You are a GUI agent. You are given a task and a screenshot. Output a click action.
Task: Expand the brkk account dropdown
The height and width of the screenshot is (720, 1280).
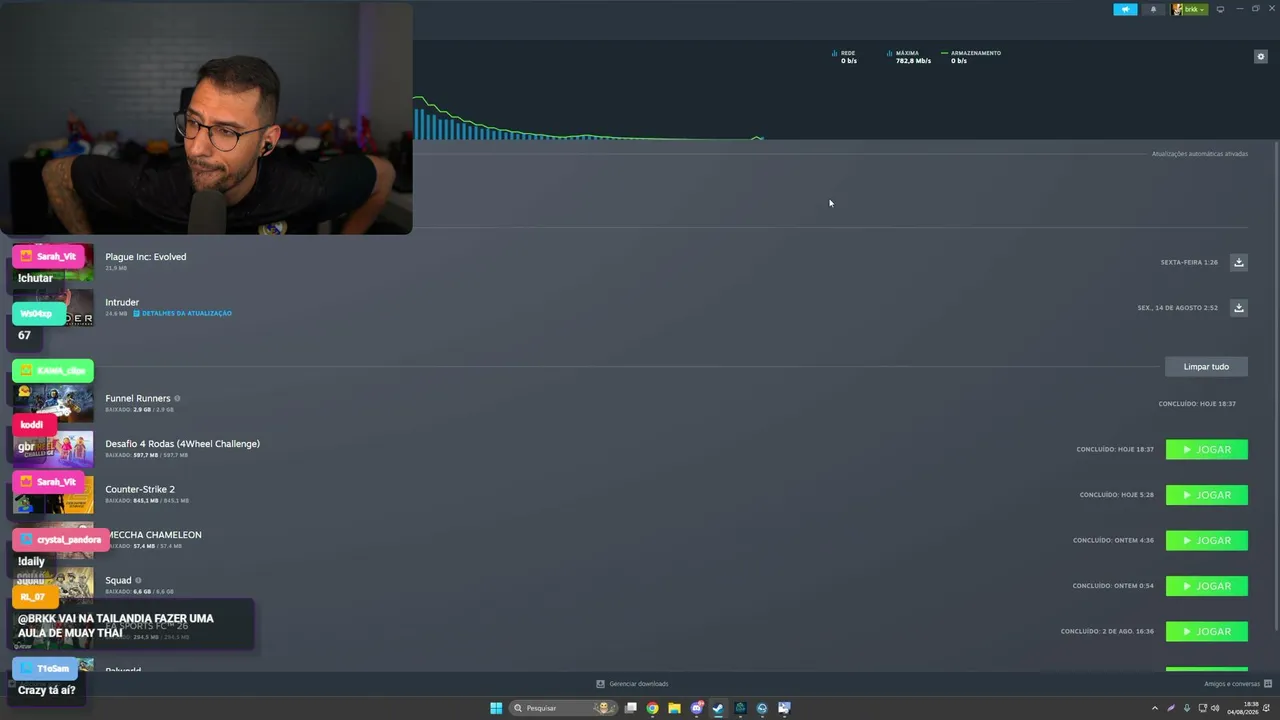click(1190, 9)
